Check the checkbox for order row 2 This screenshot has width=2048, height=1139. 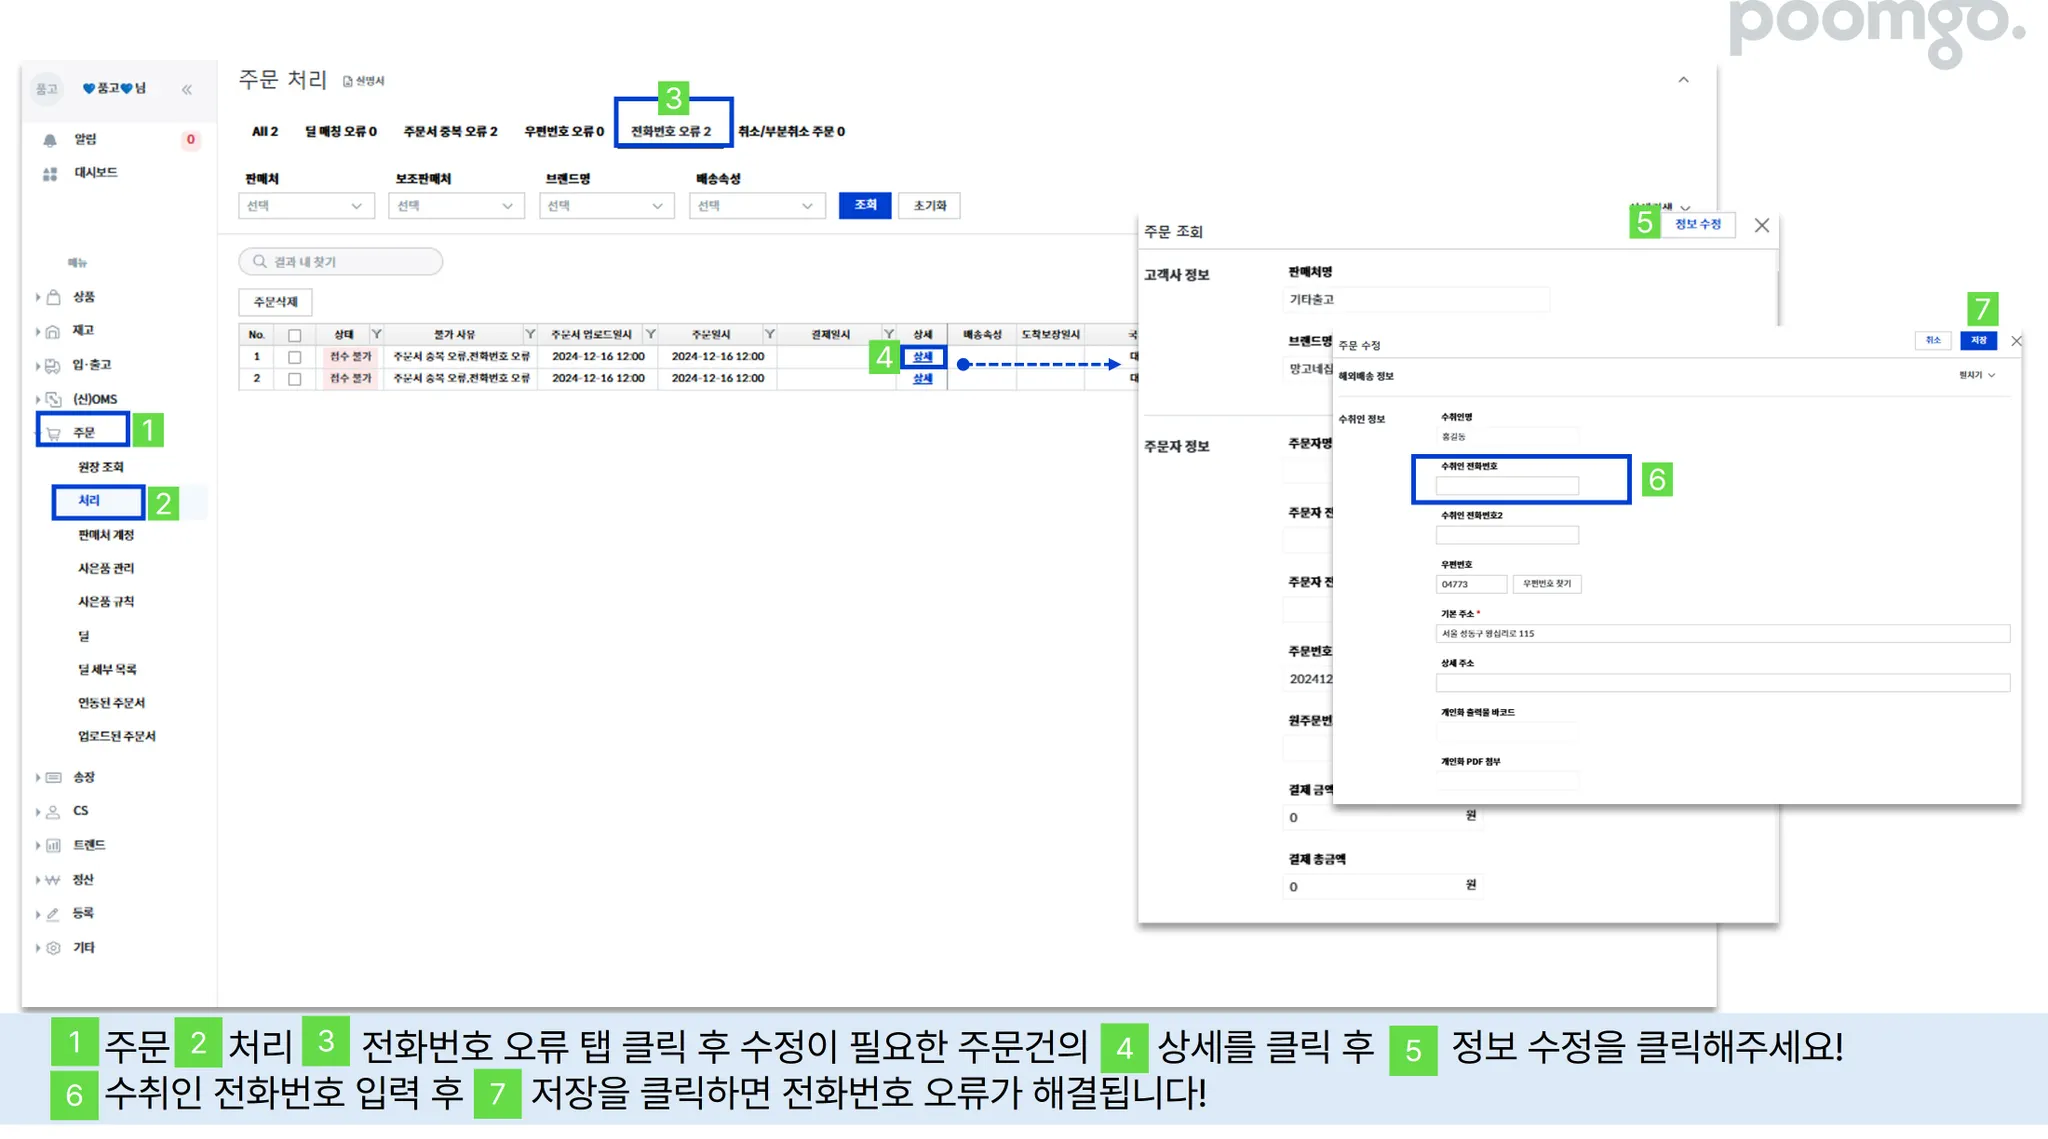point(295,379)
